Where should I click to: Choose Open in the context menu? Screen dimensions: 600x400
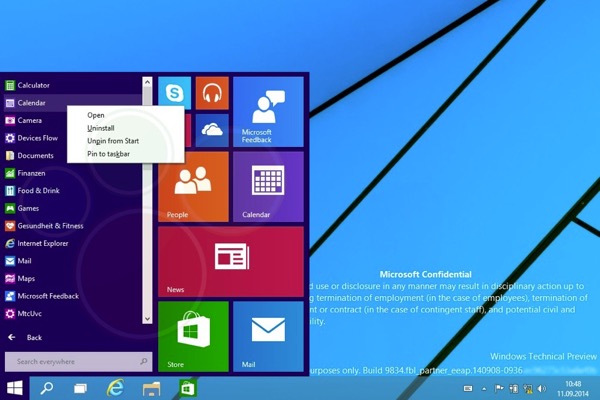click(126, 115)
